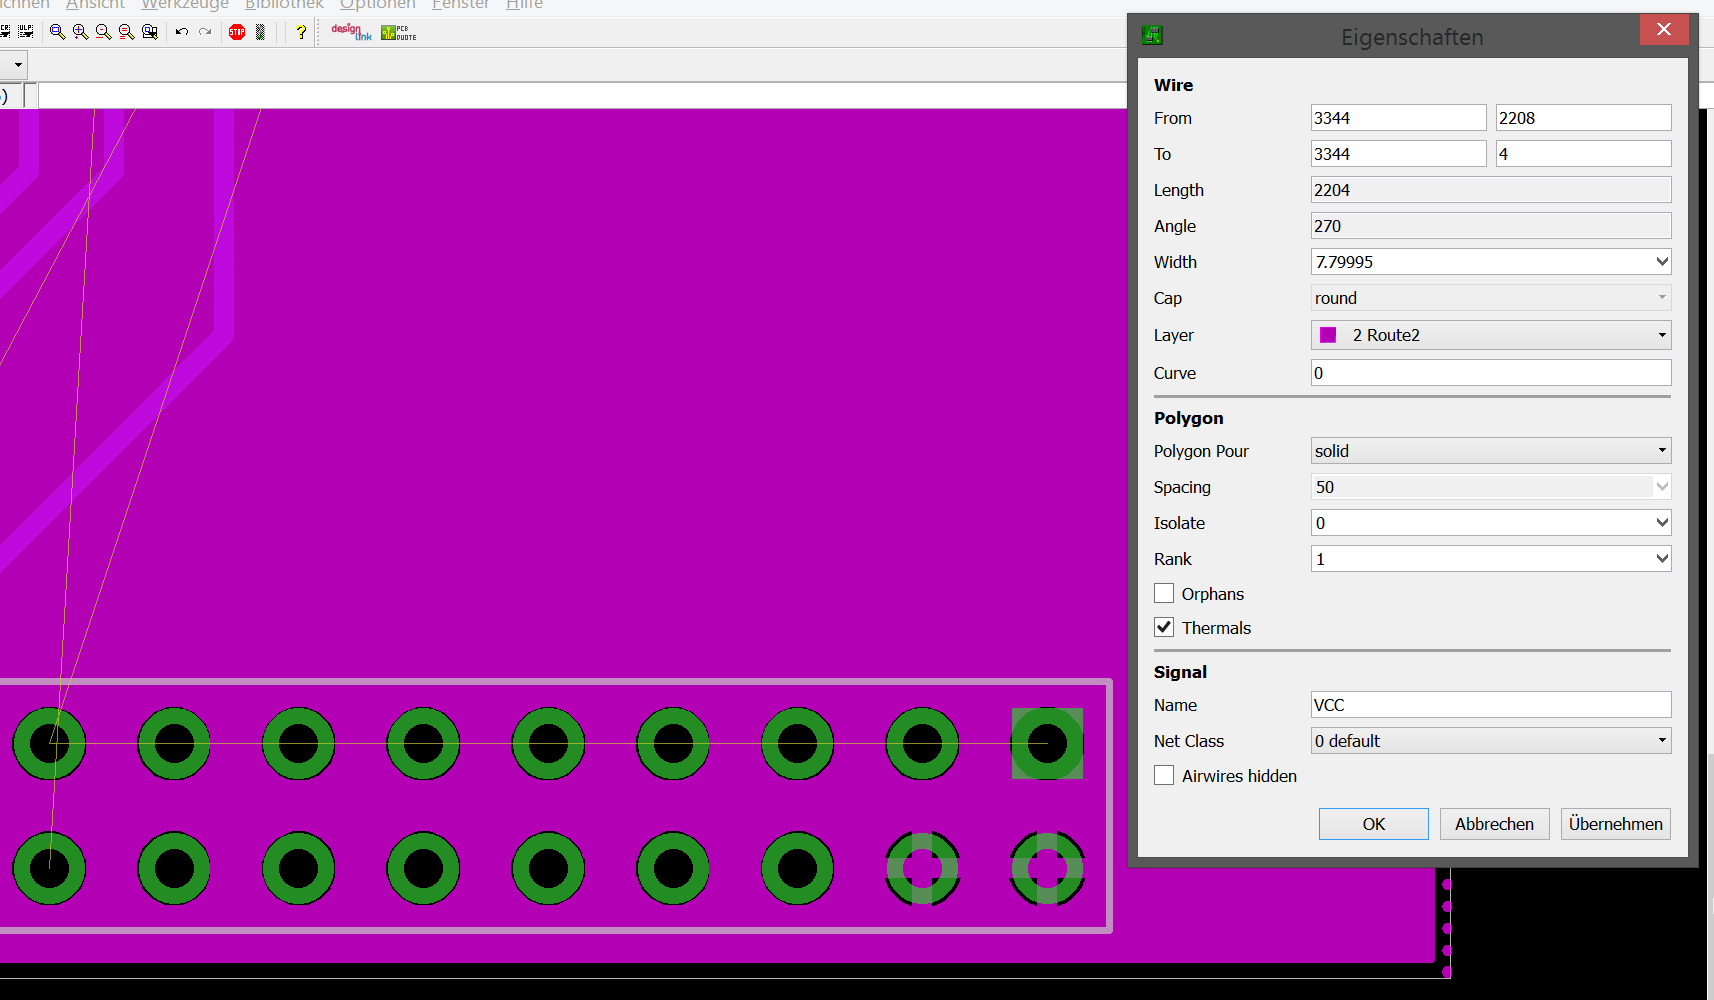This screenshot has width=1714, height=1000.
Task: Open the Optionen menu
Action: click(x=377, y=4)
